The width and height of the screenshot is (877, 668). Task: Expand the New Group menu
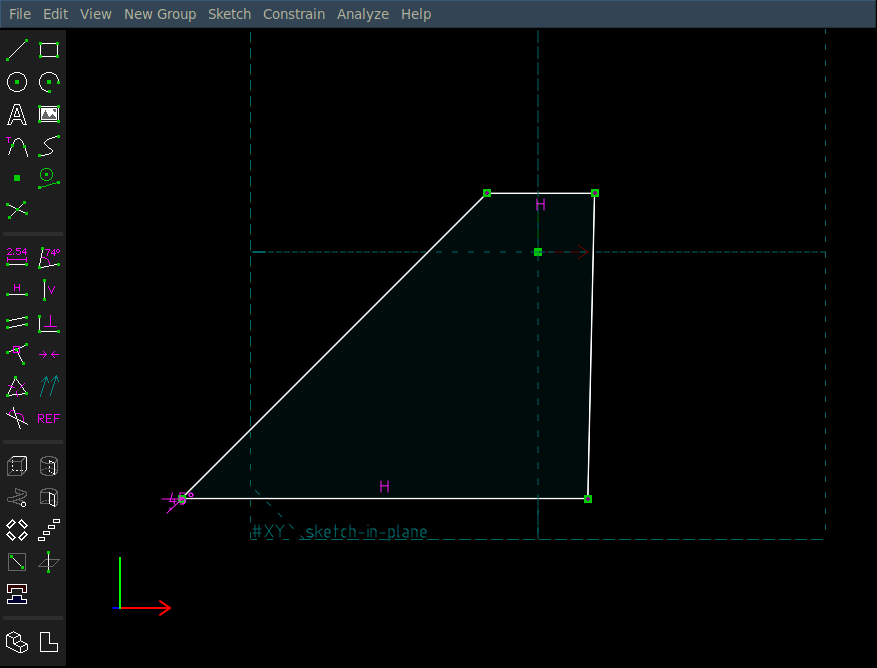pos(160,14)
